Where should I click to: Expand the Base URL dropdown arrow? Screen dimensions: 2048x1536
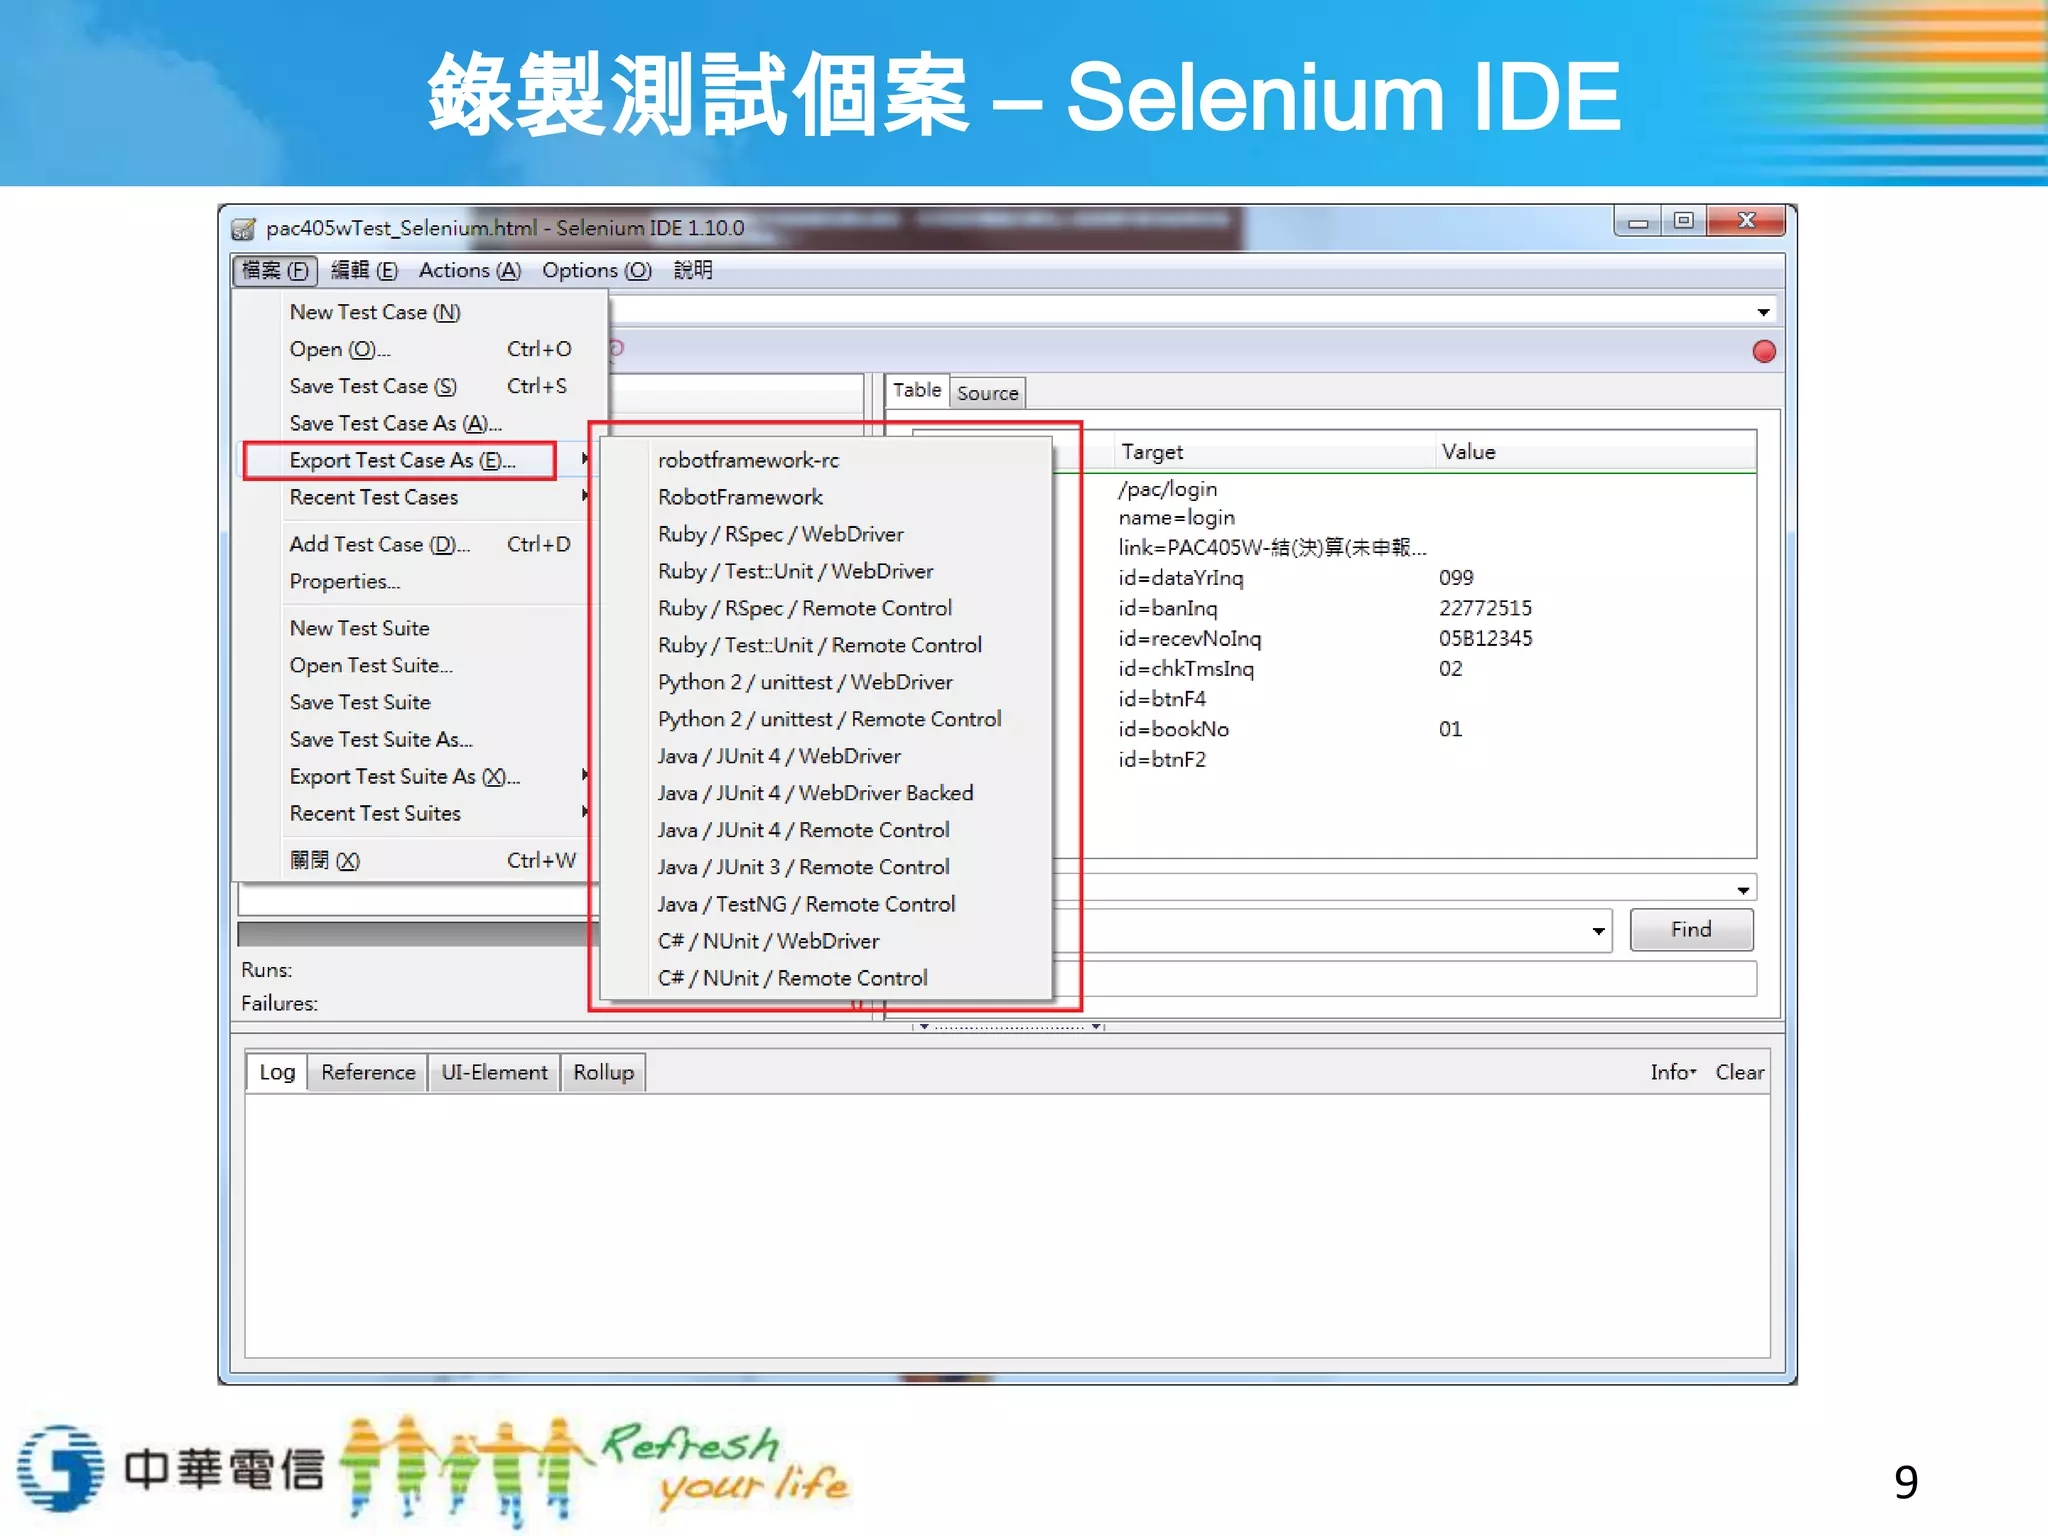[x=1764, y=312]
